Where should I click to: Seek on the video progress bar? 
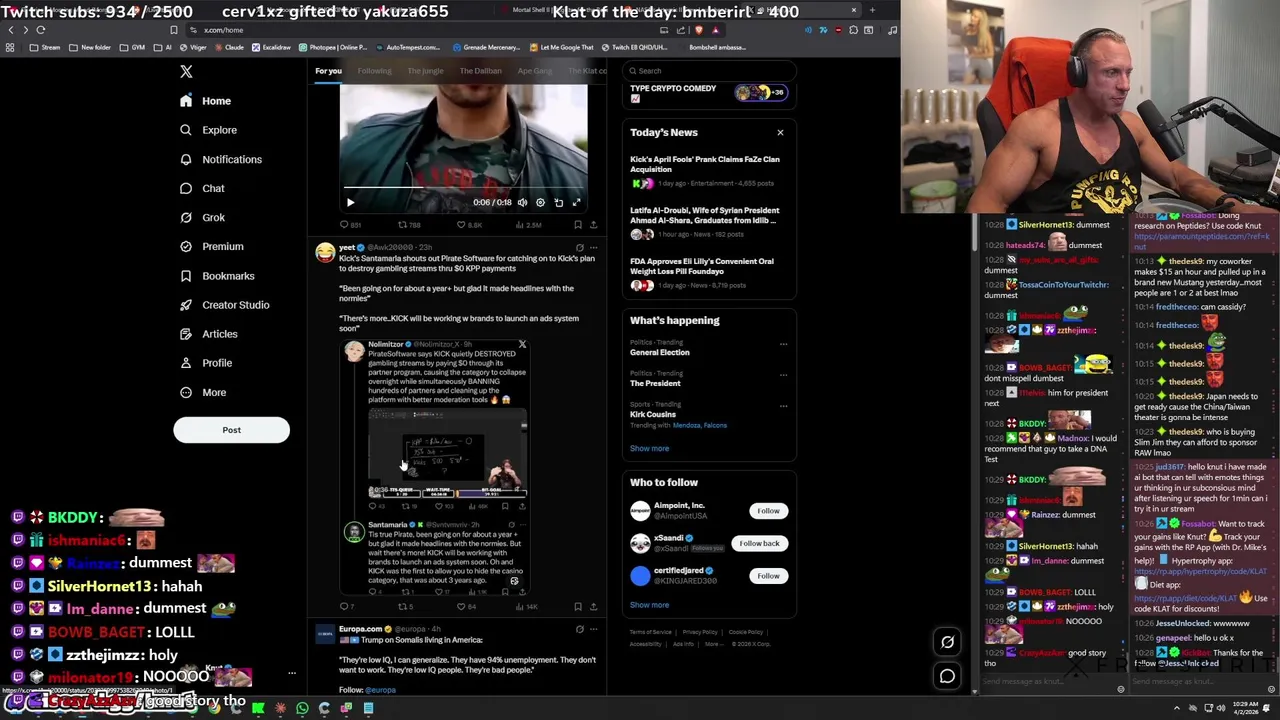tap(463, 187)
